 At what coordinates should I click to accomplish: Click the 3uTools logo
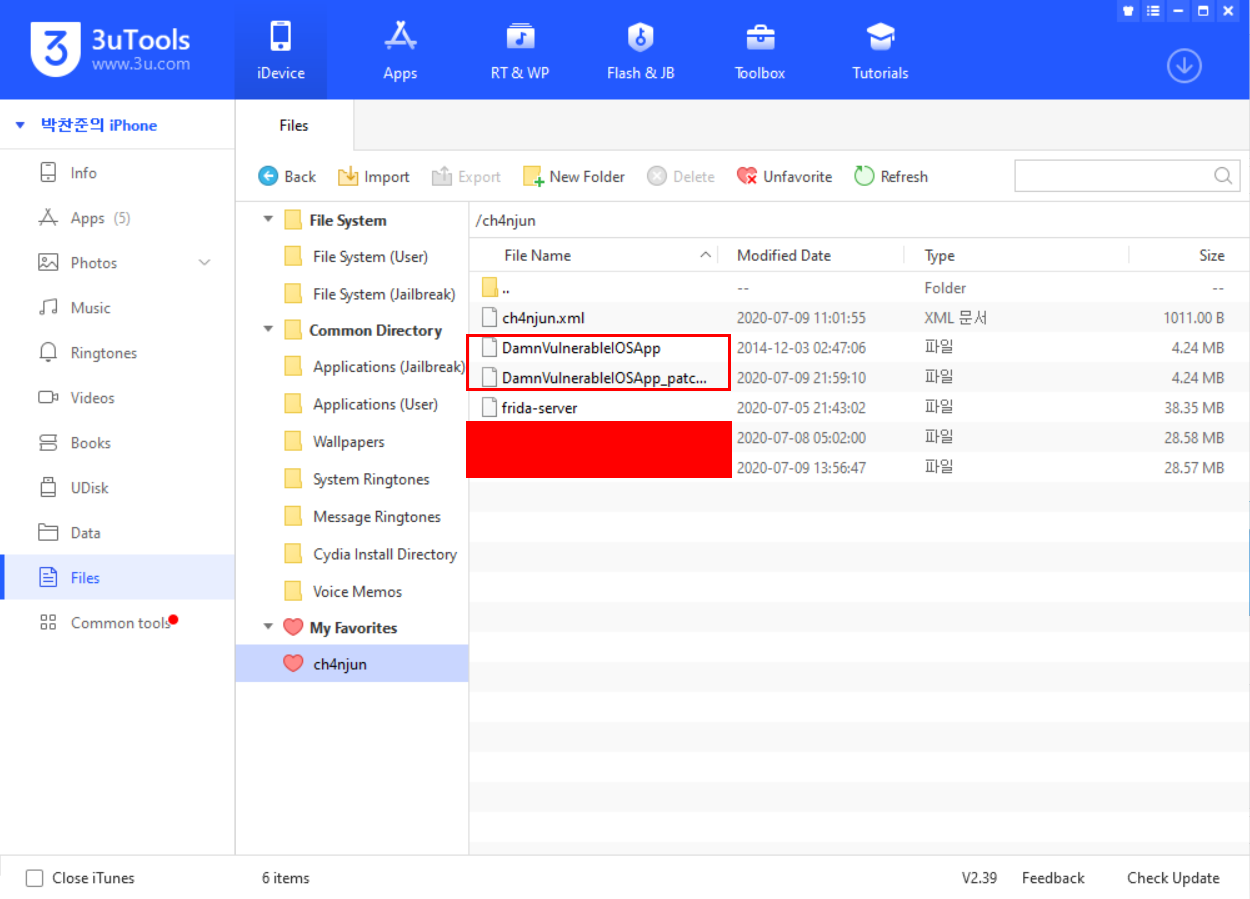pyautogui.click(x=110, y=48)
